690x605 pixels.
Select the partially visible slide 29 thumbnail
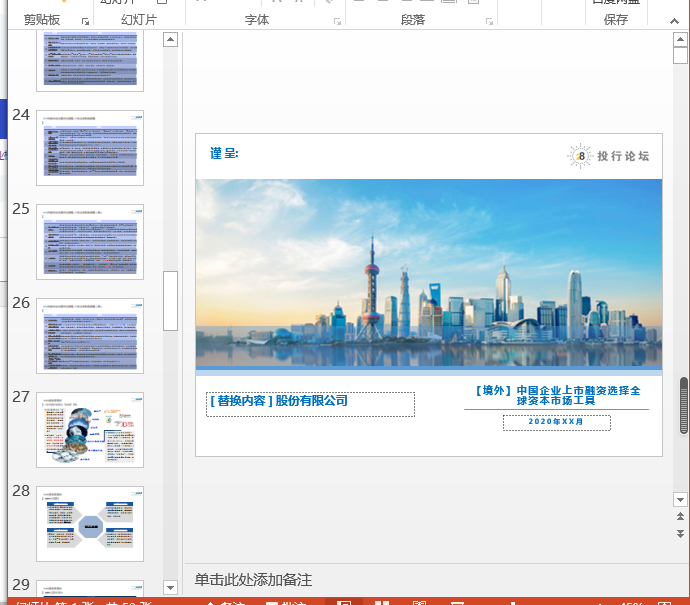pos(90,588)
